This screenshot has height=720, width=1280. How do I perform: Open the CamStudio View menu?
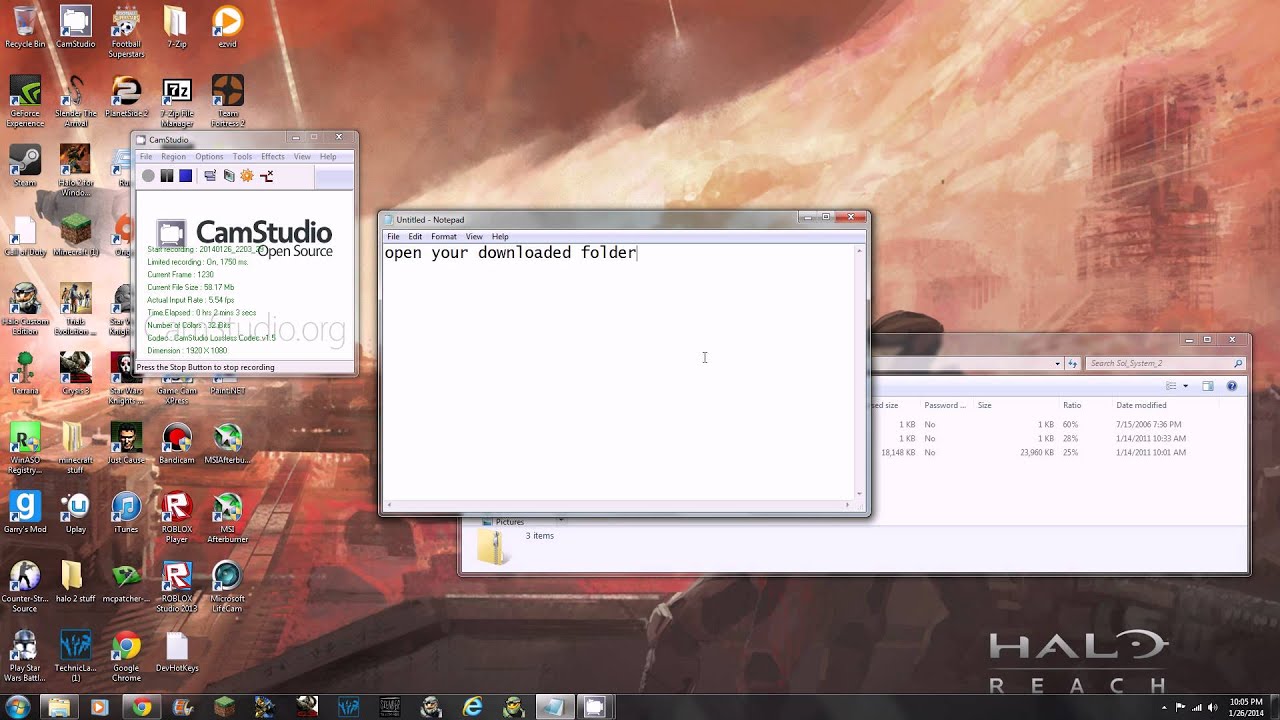[302, 157]
